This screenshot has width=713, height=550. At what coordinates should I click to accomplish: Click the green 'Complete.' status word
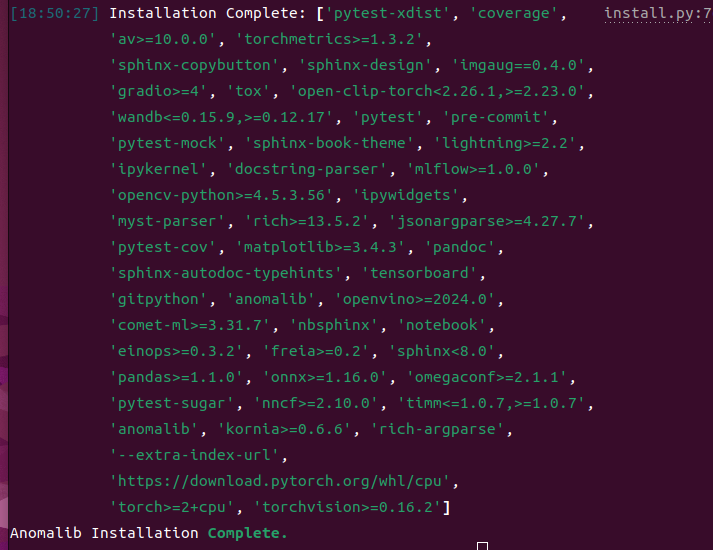247,533
